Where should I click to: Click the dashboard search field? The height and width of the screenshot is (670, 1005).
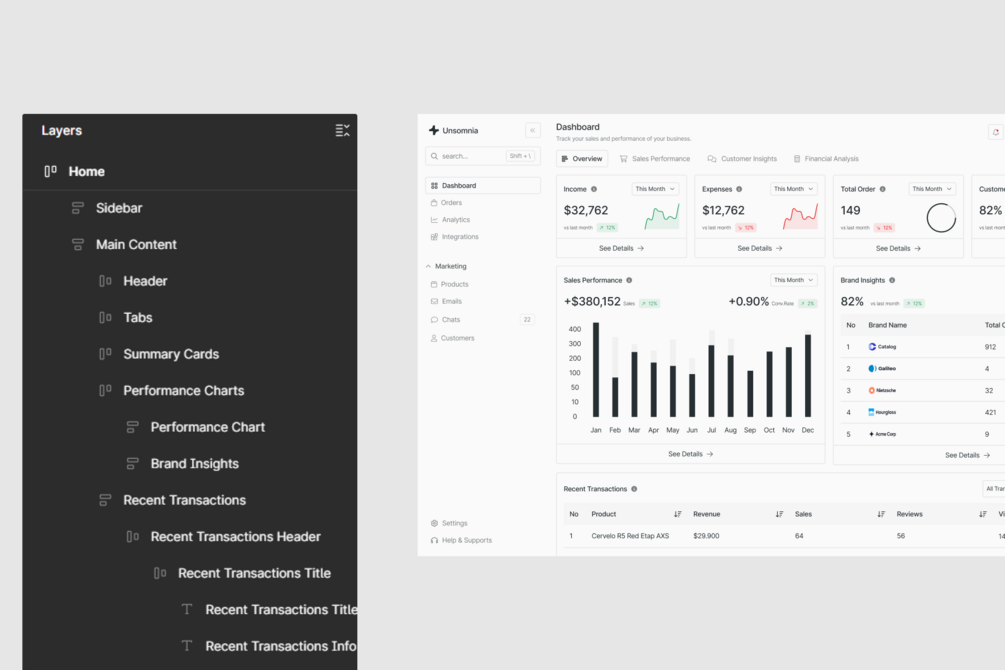click(483, 156)
